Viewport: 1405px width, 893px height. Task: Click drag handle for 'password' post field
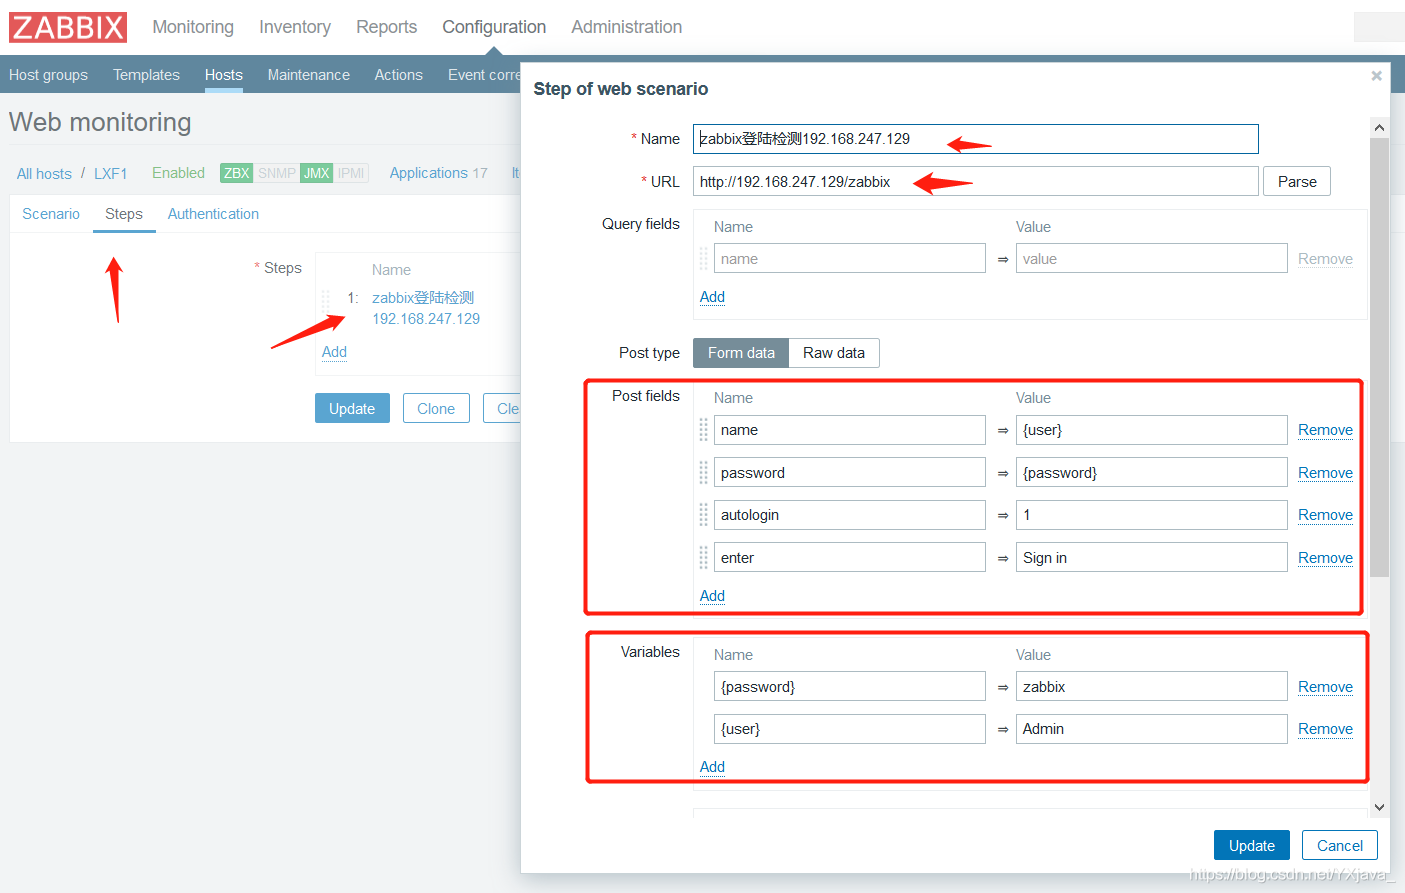coord(703,472)
